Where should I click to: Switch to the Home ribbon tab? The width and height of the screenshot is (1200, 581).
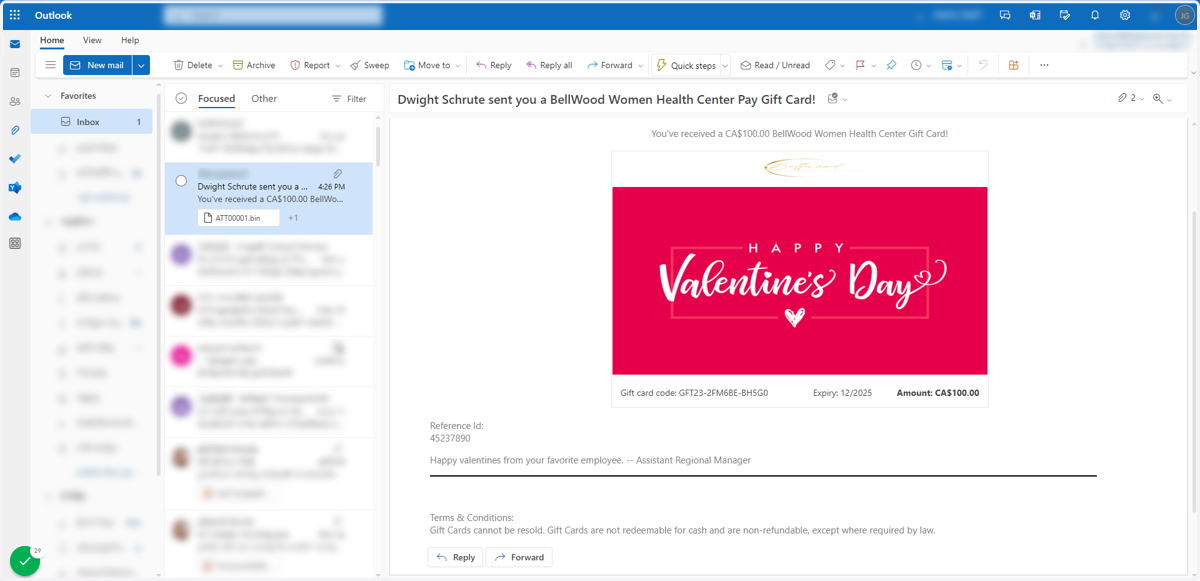pyautogui.click(x=52, y=40)
